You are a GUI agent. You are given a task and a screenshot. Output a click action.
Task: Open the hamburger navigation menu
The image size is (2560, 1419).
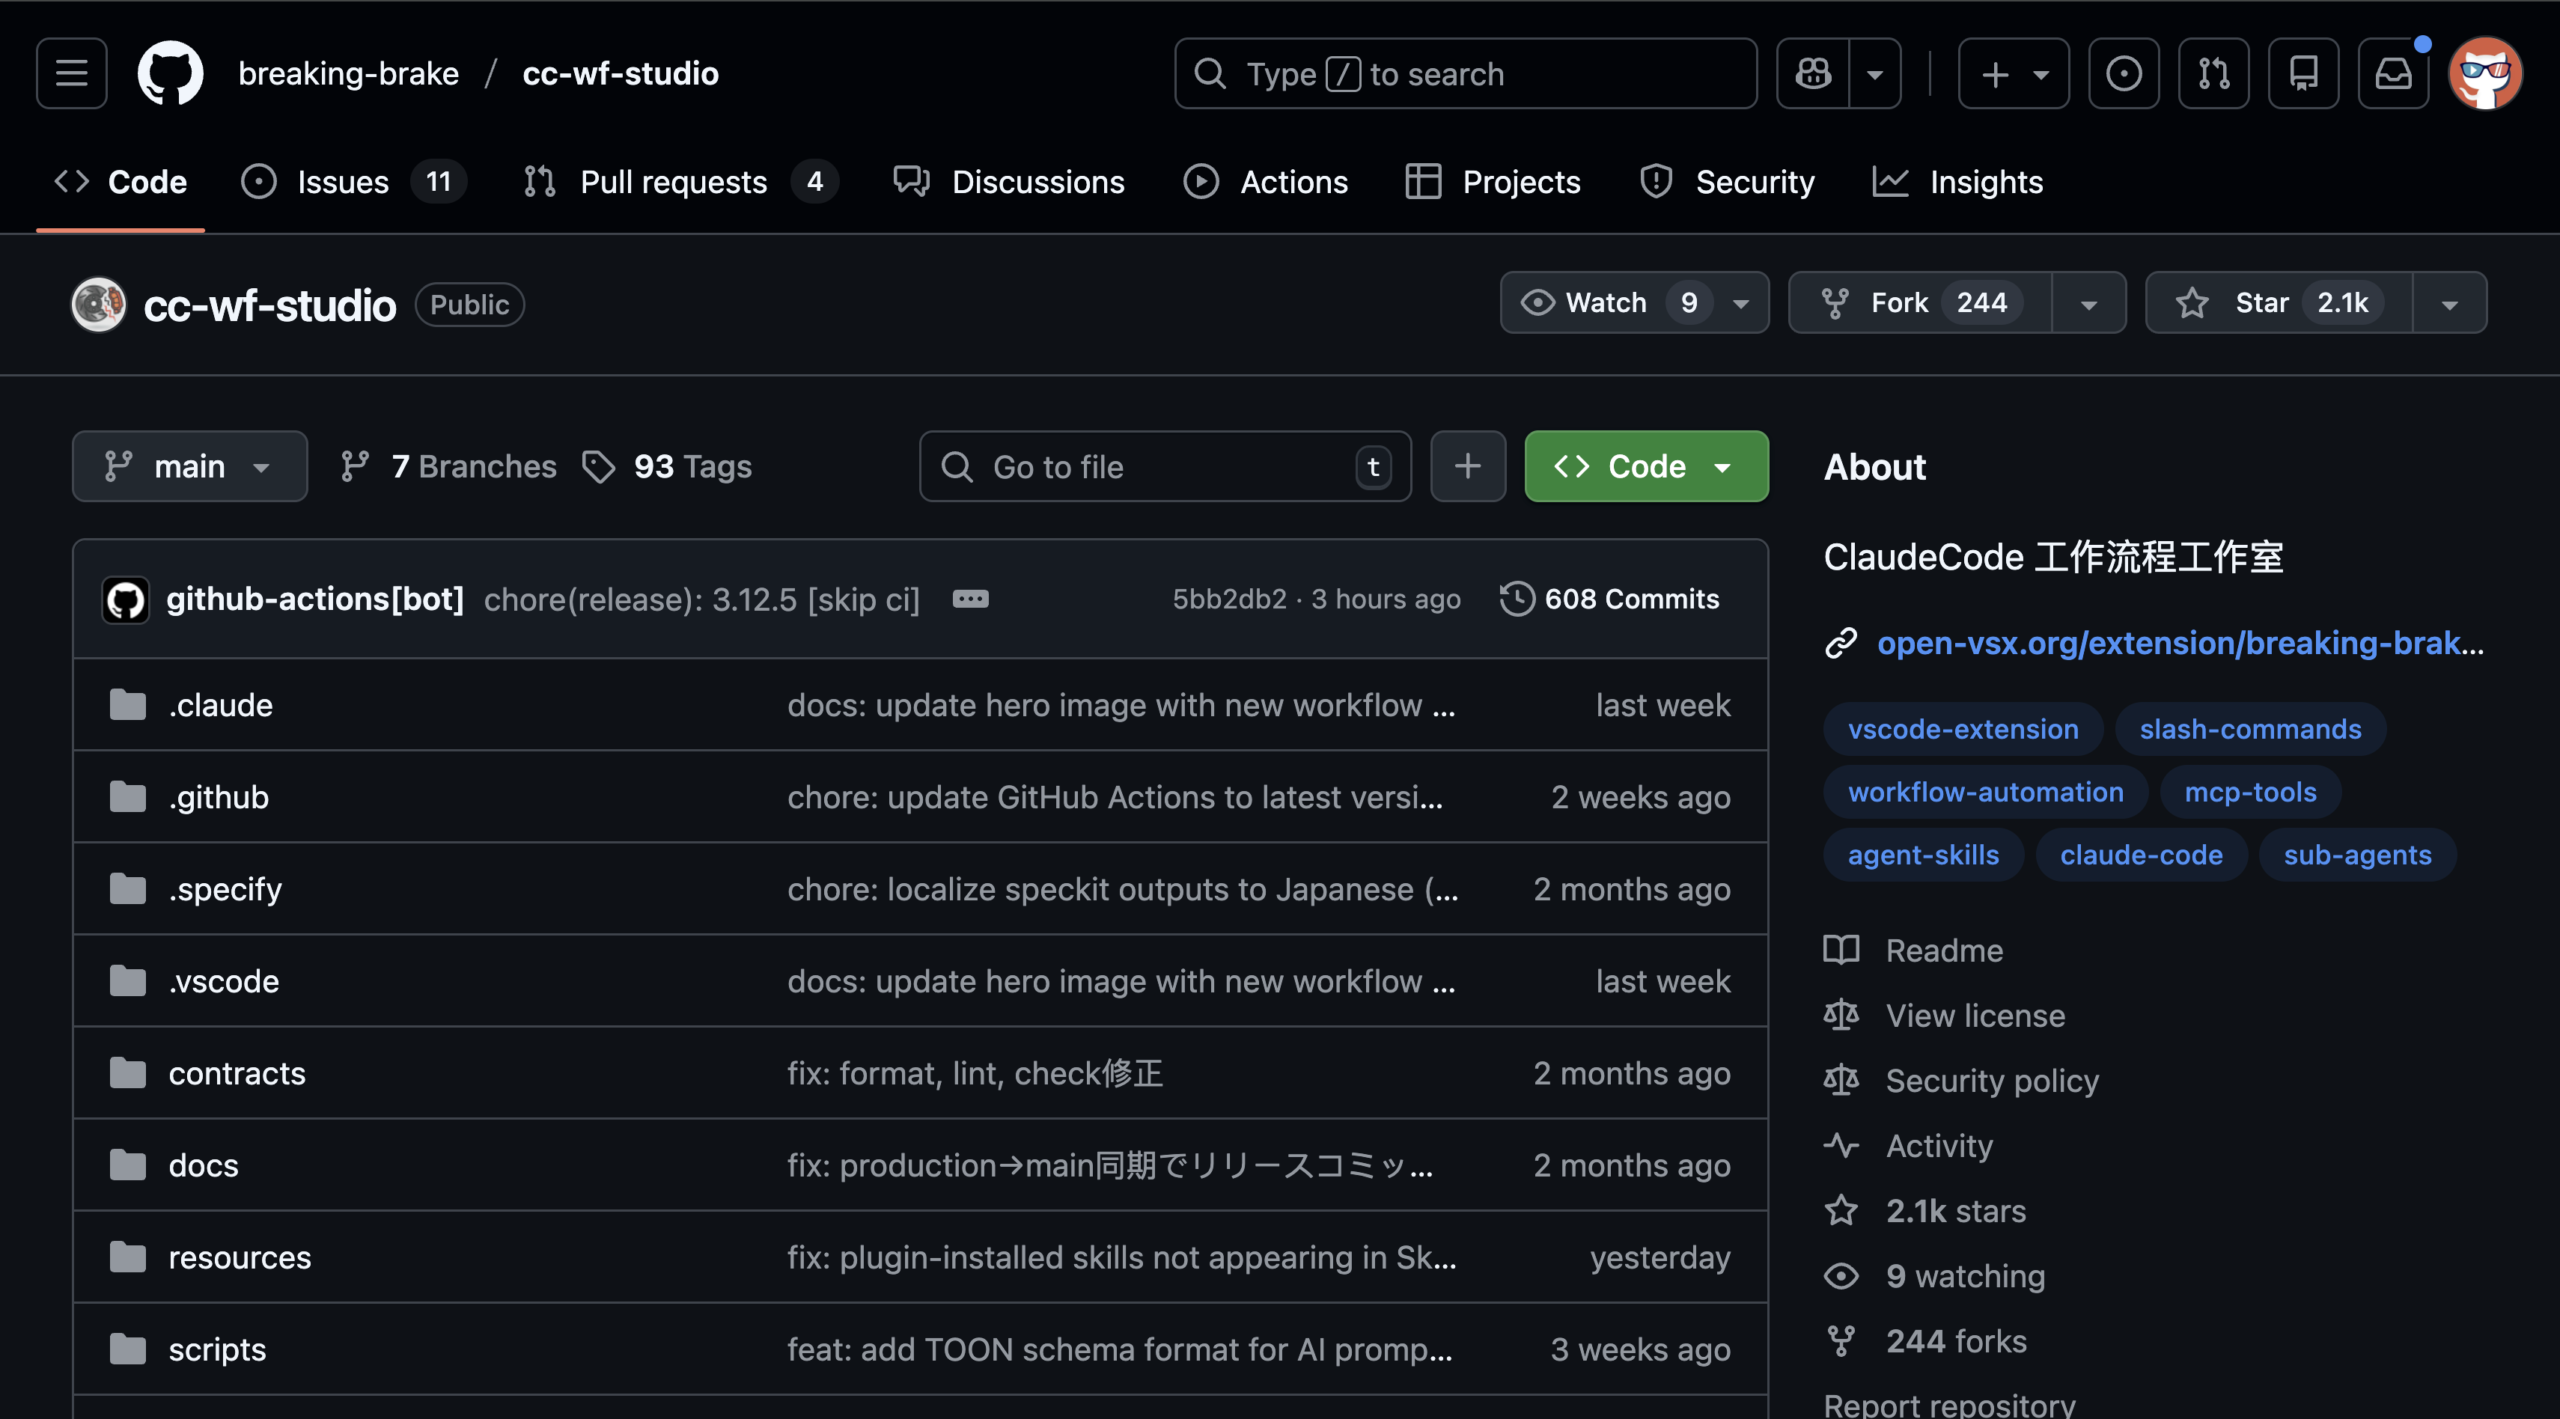coord(70,72)
